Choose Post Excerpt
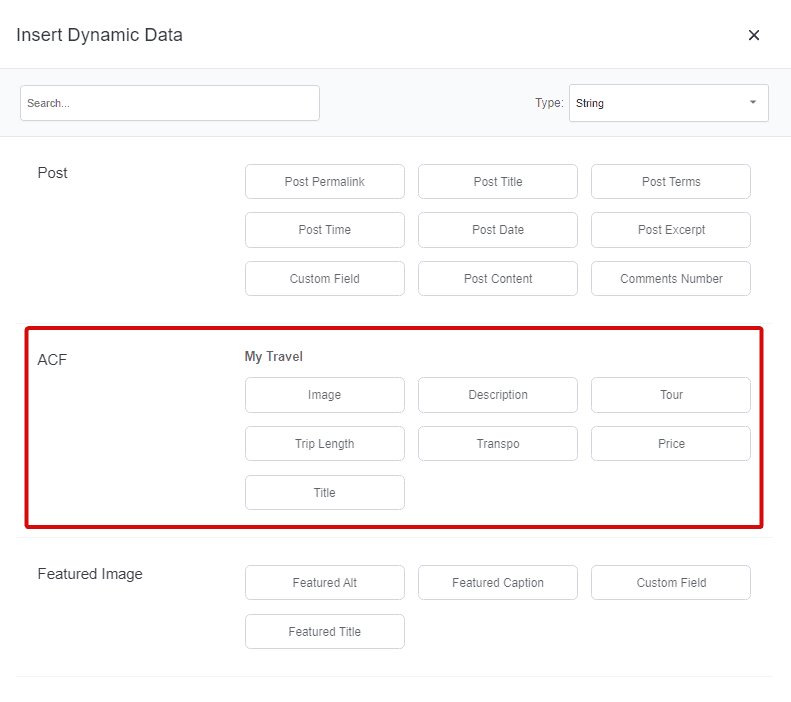 pyautogui.click(x=670, y=230)
